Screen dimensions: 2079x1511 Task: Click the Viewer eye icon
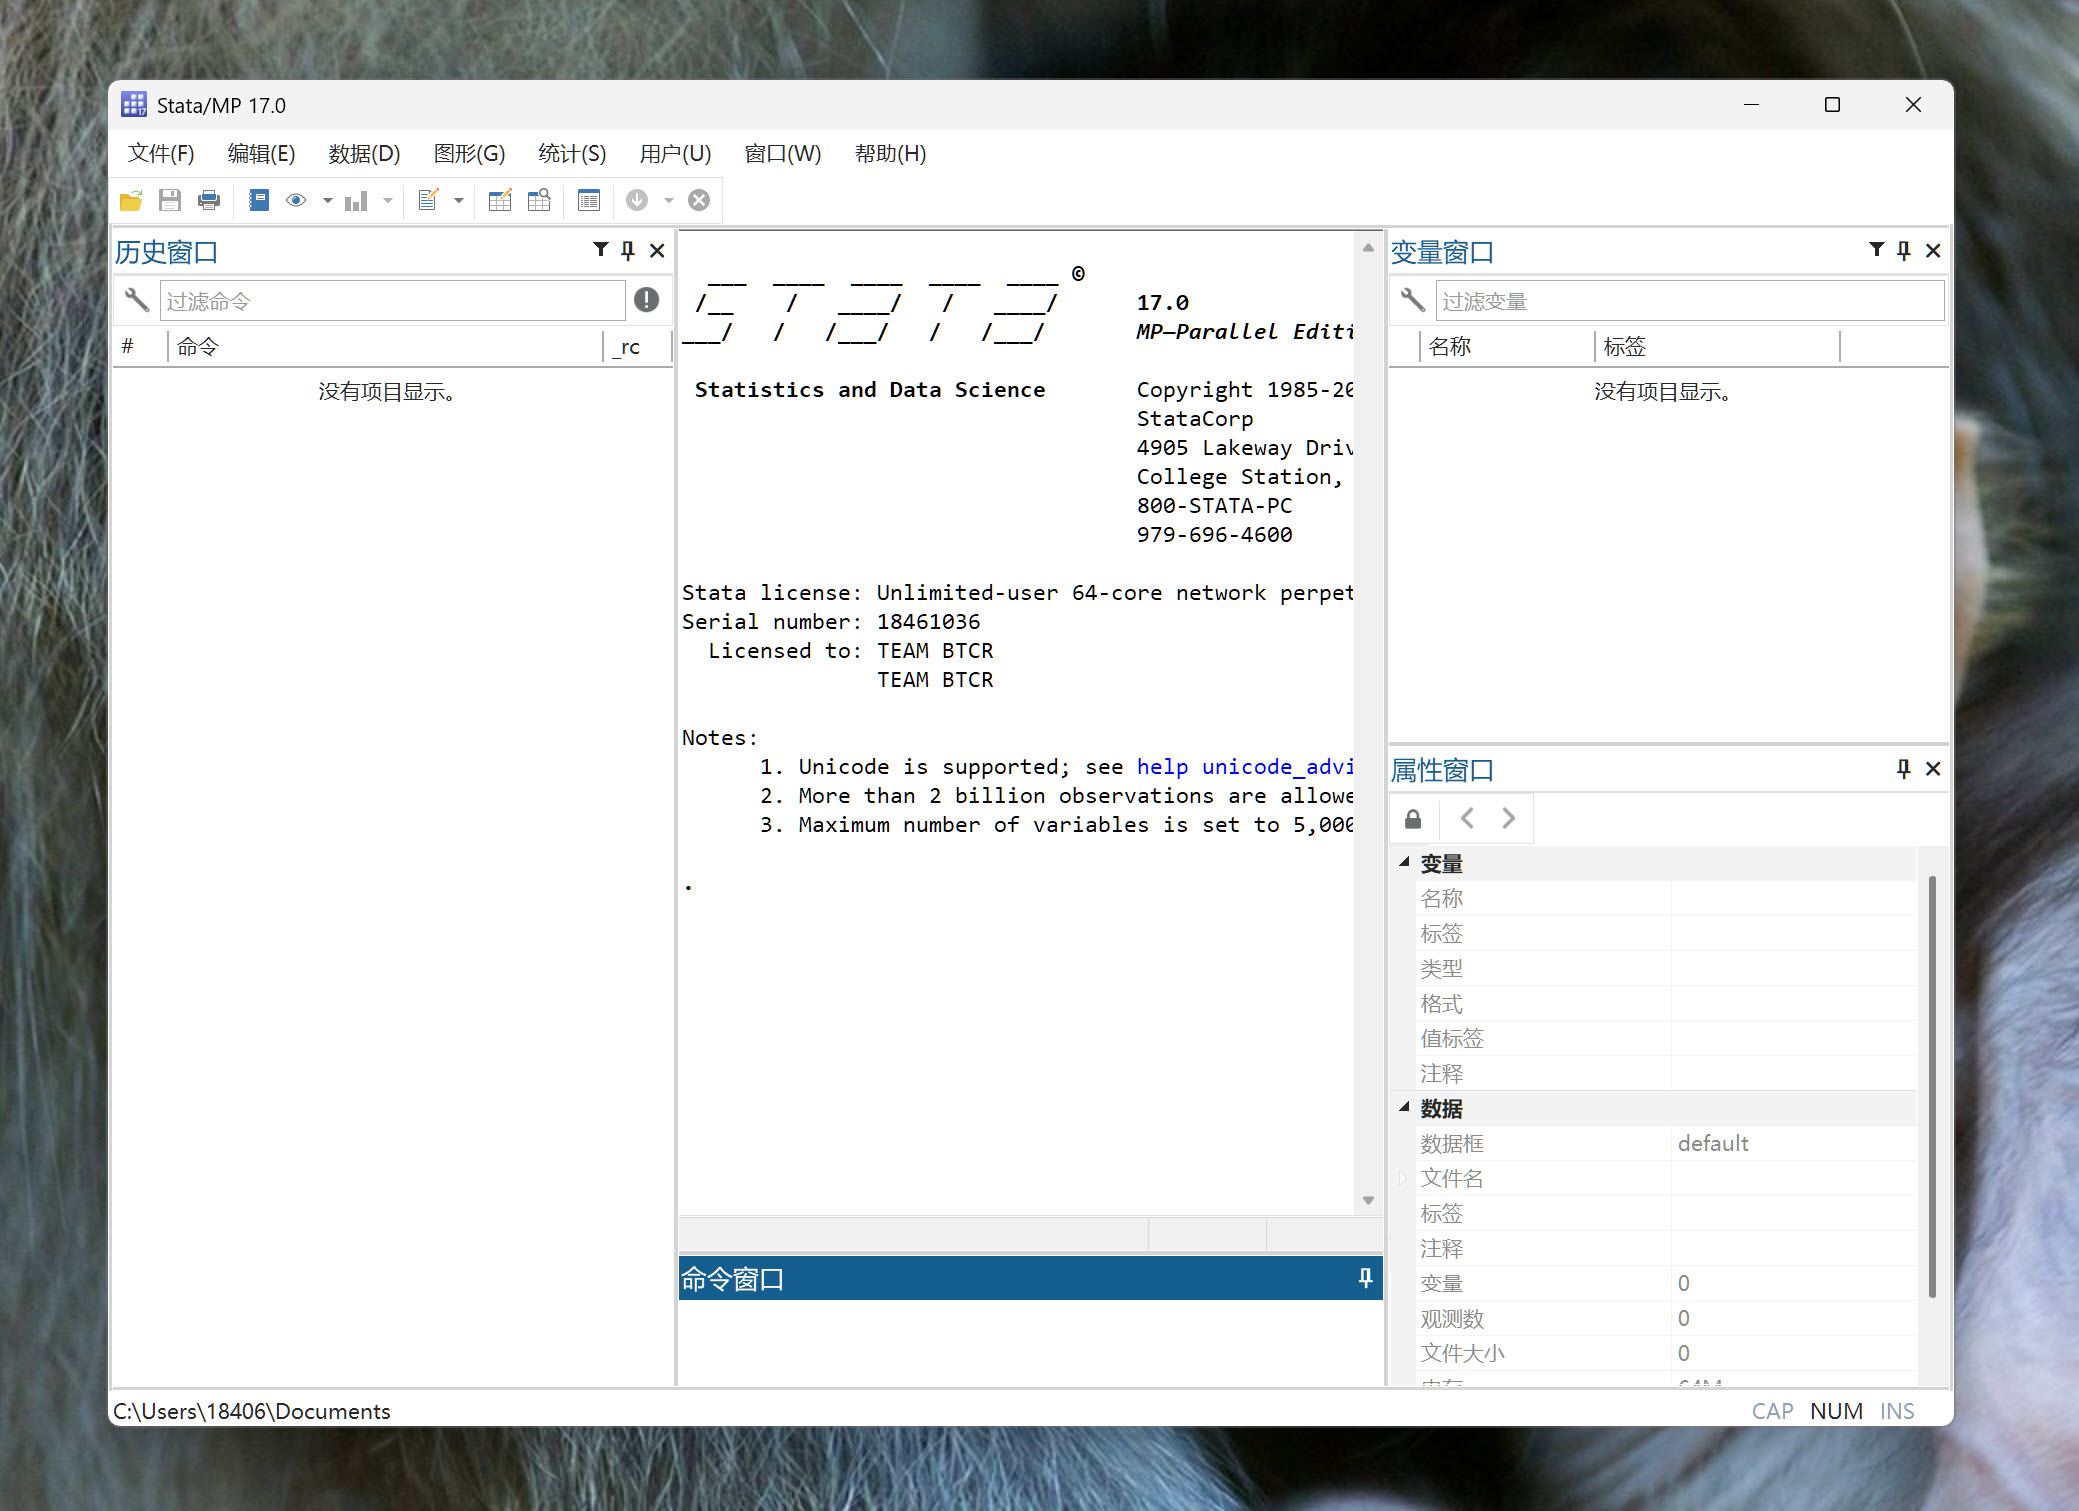[x=296, y=201]
